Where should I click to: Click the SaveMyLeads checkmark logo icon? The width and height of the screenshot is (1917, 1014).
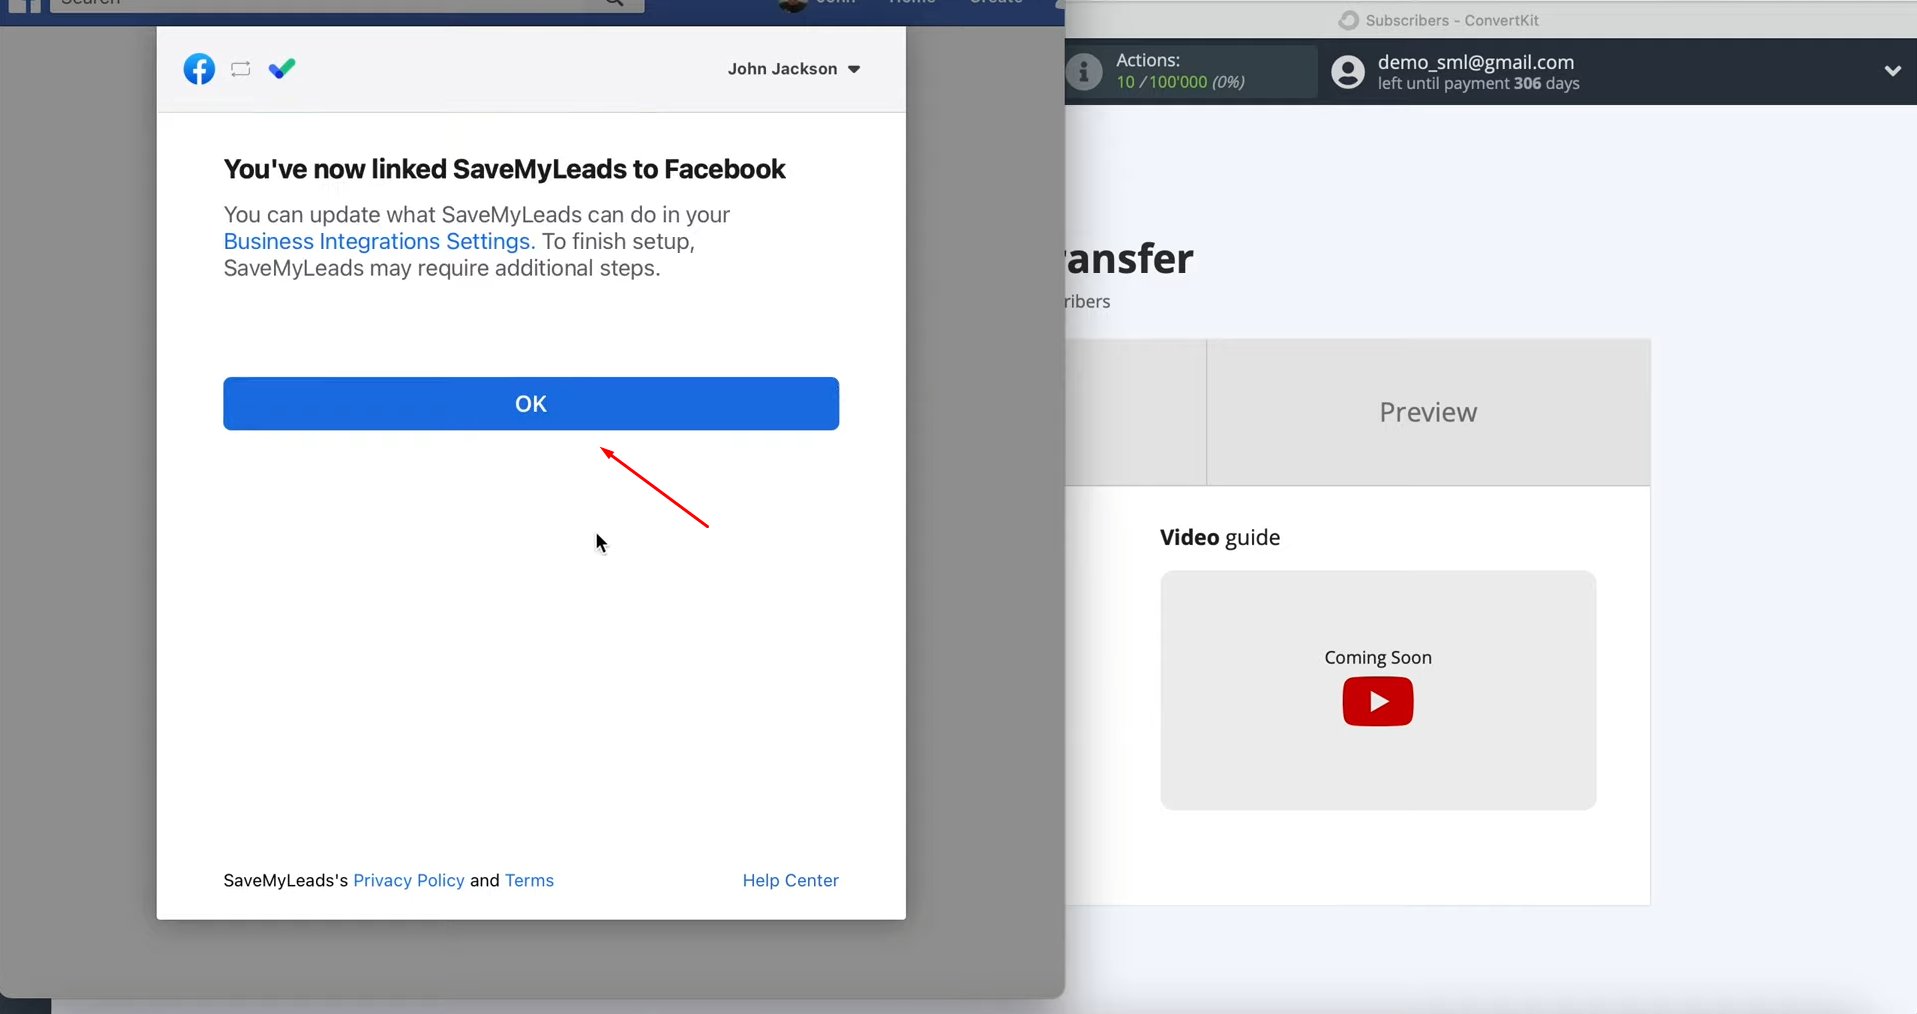click(x=282, y=69)
